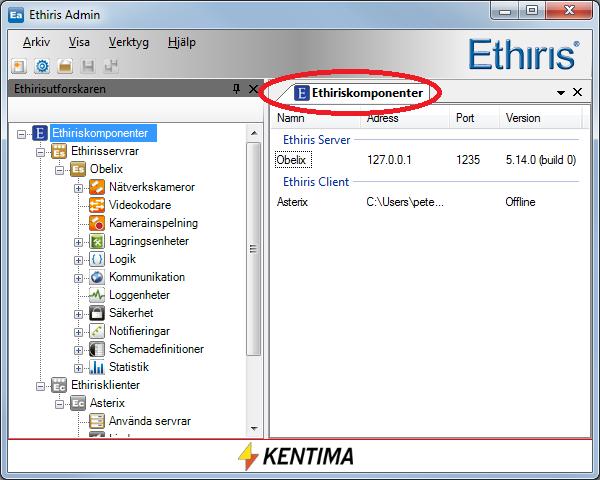
Task: Open the Arkiv menu
Action: 36,42
